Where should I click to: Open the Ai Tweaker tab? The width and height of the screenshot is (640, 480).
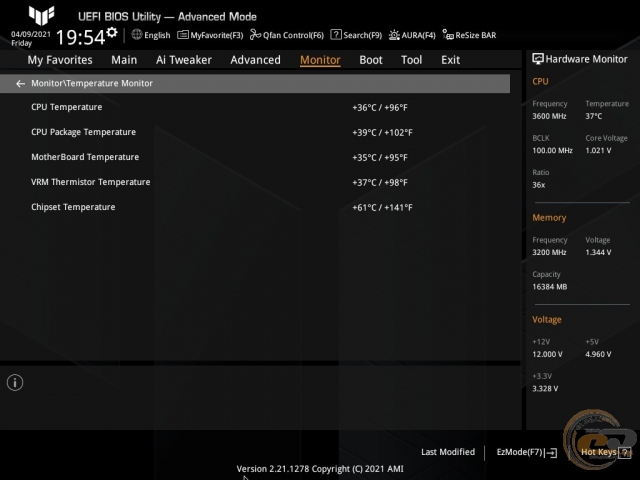pos(184,60)
